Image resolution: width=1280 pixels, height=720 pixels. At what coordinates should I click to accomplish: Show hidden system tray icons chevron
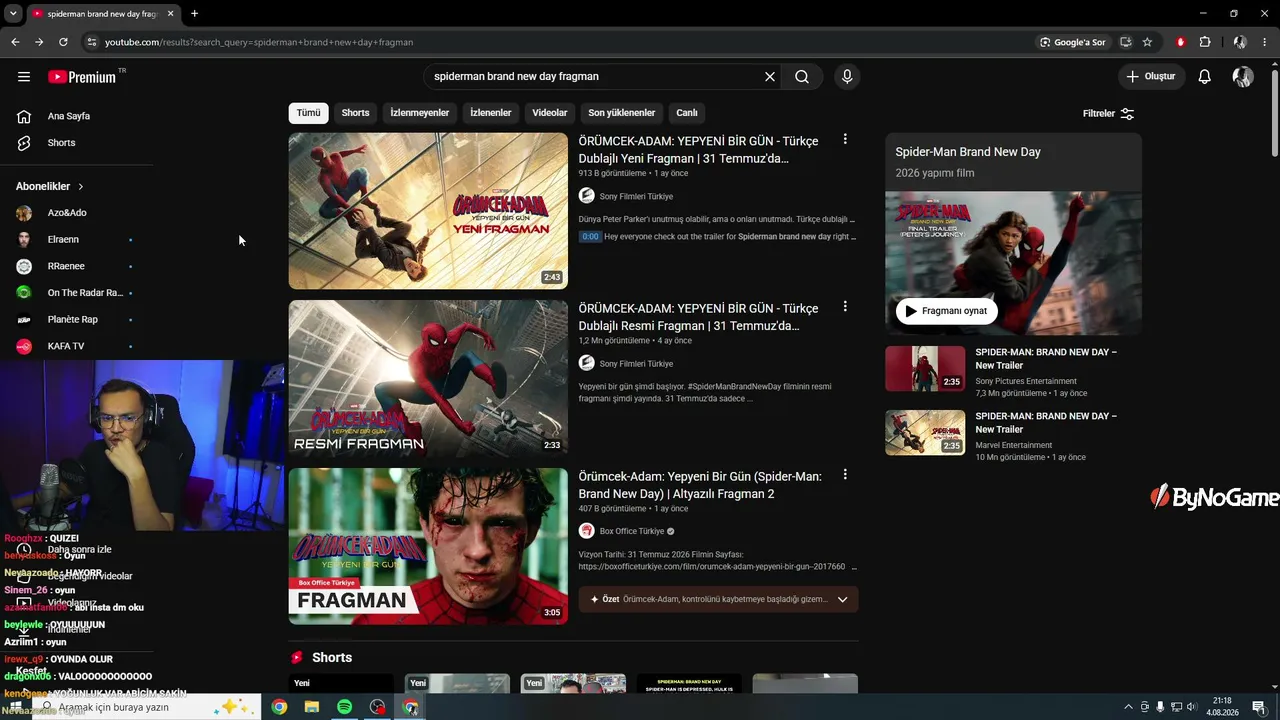[x=1129, y=707]
